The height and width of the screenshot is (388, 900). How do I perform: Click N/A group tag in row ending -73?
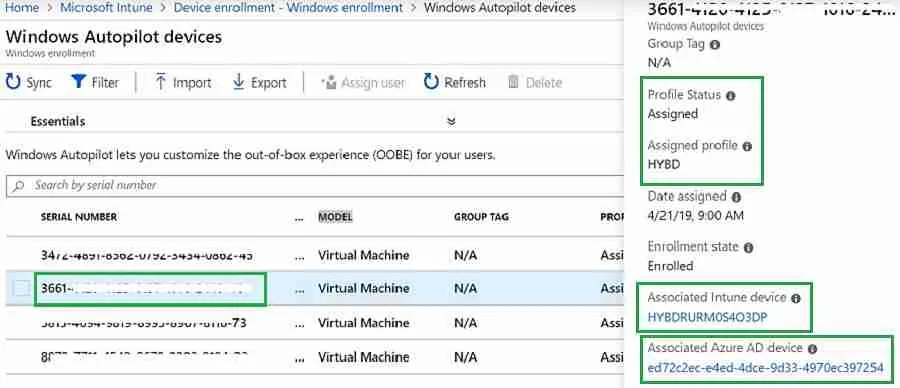click(465, 323)
